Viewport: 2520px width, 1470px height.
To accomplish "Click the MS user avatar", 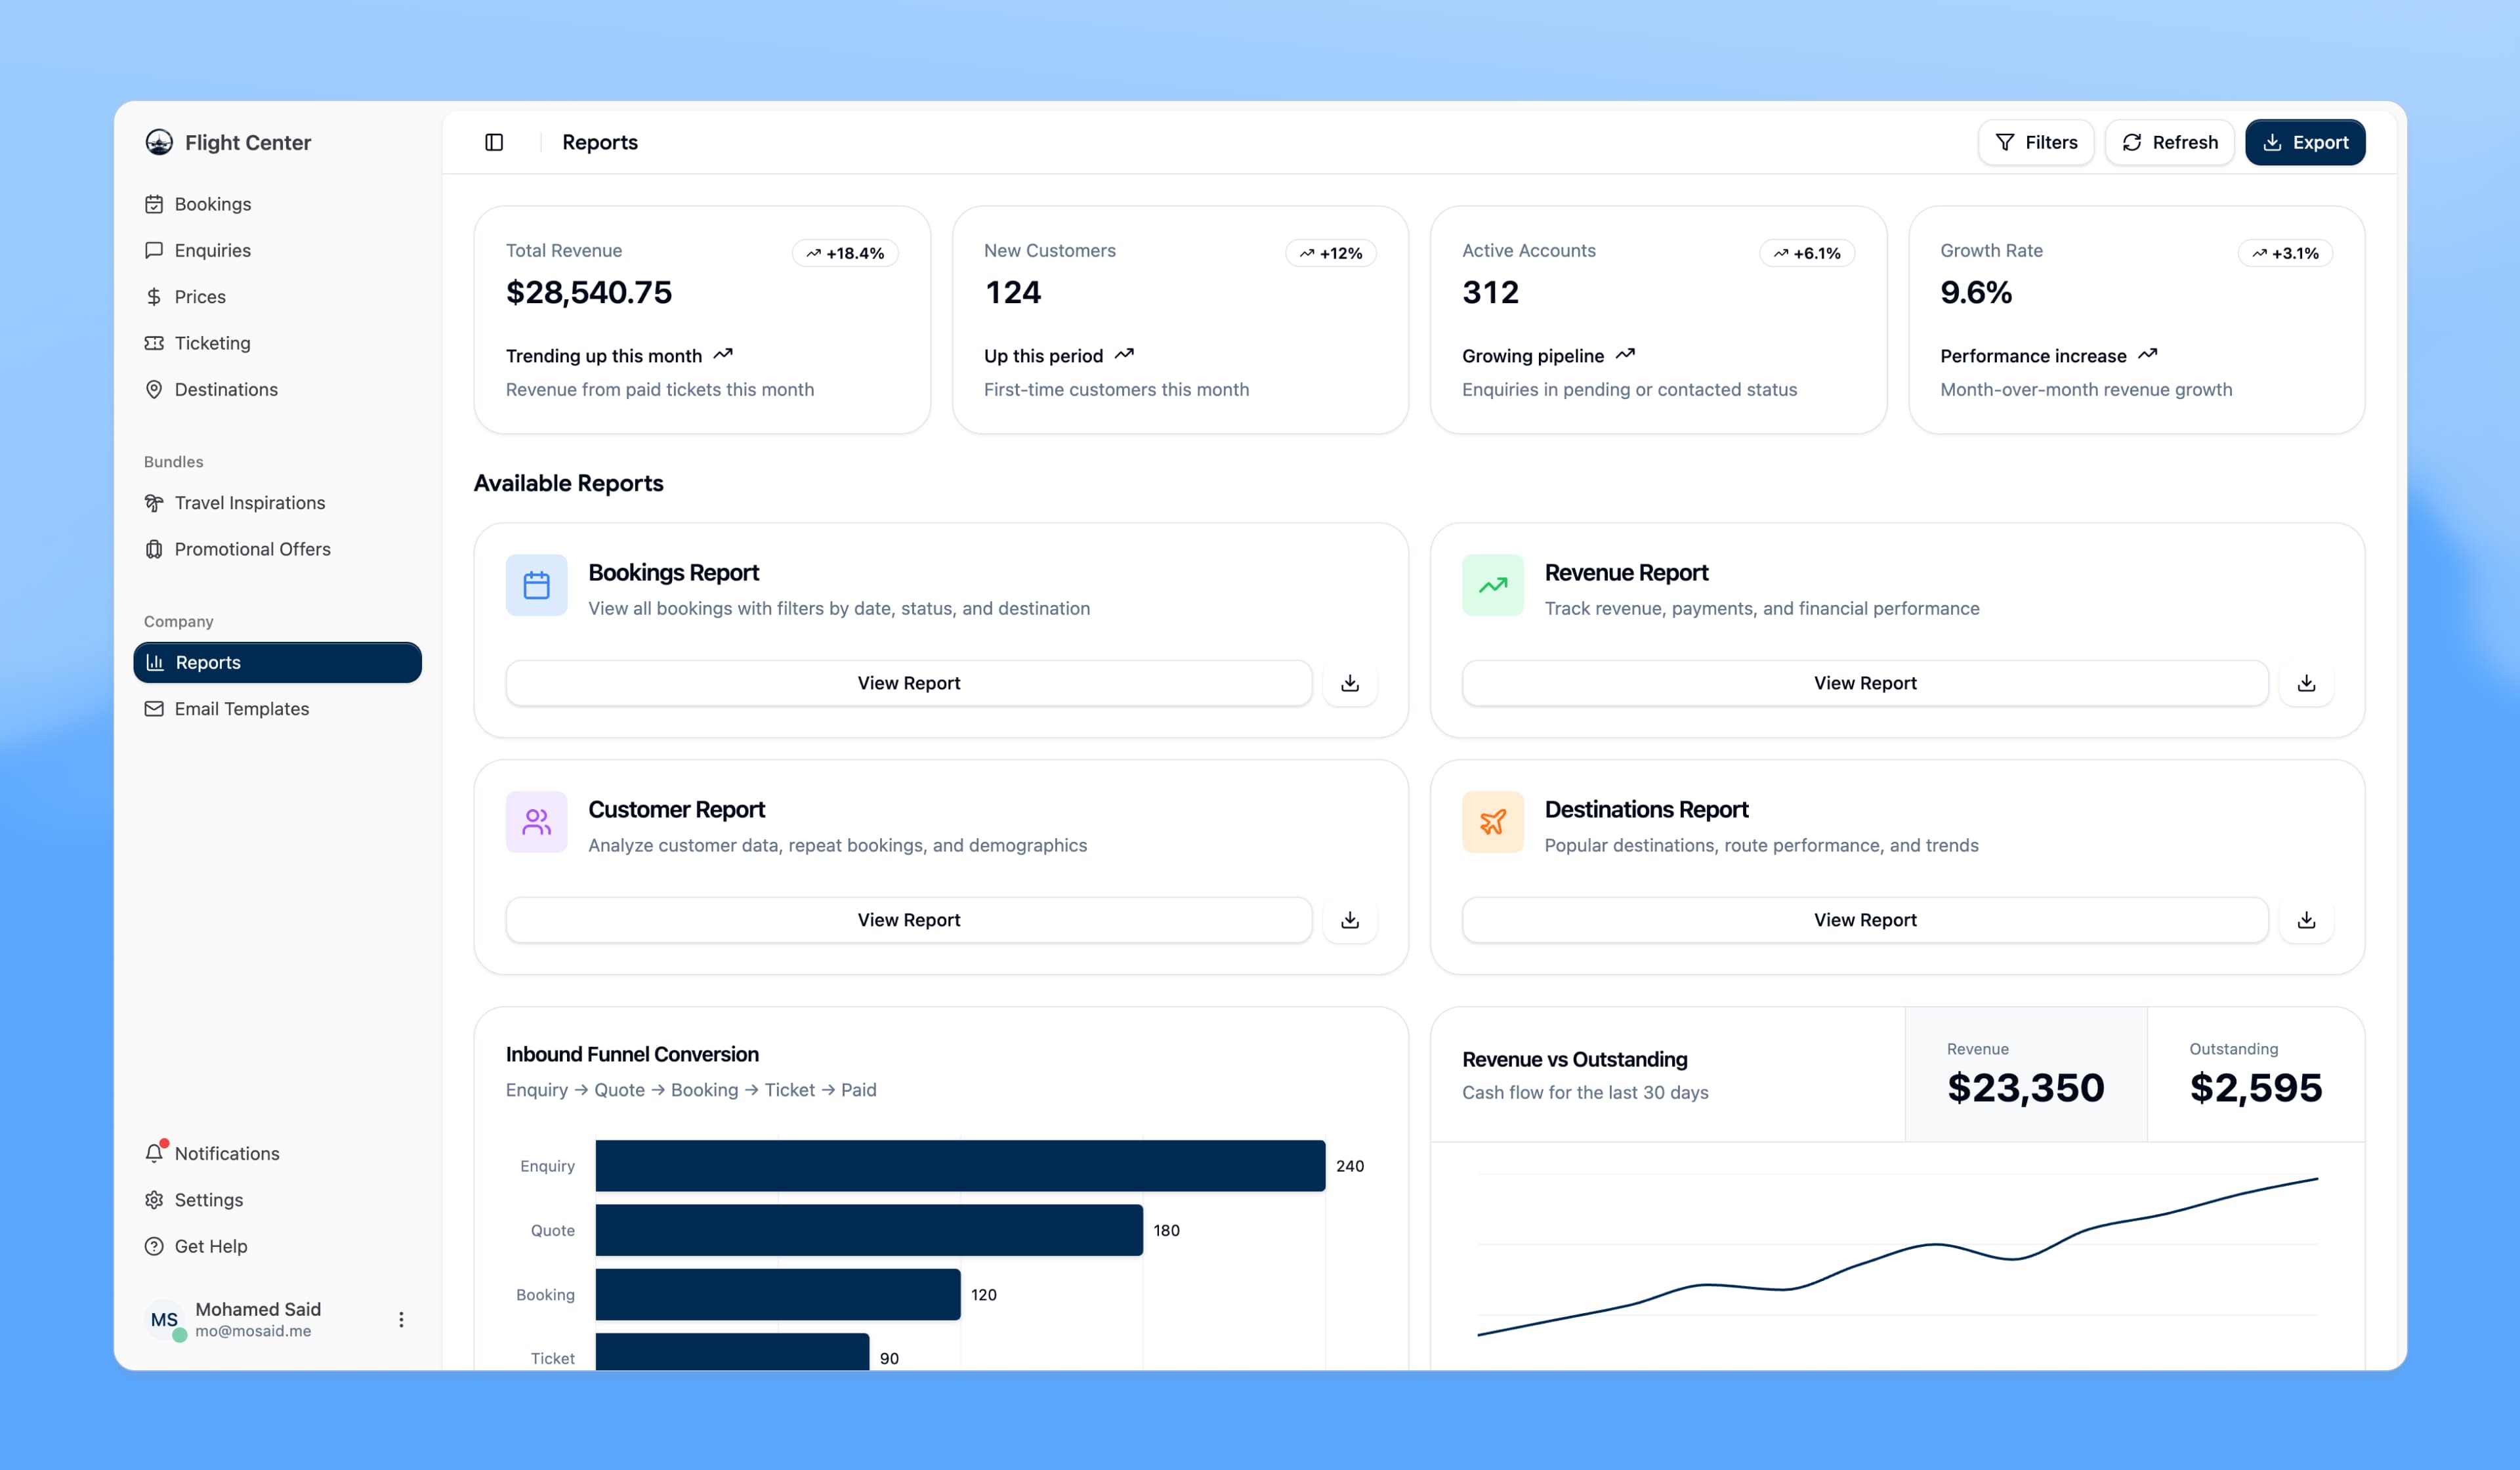I will click(163, 1319).
